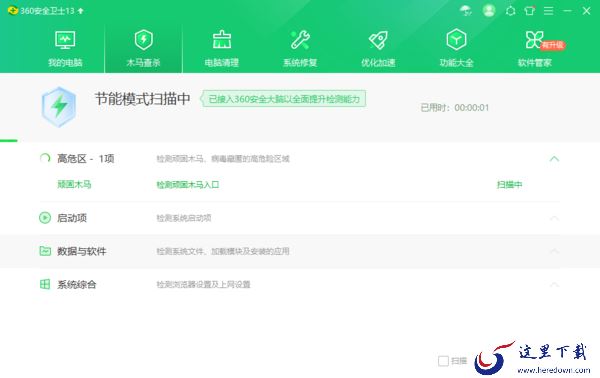Minimize the 360 window

(x=567, y=11)
